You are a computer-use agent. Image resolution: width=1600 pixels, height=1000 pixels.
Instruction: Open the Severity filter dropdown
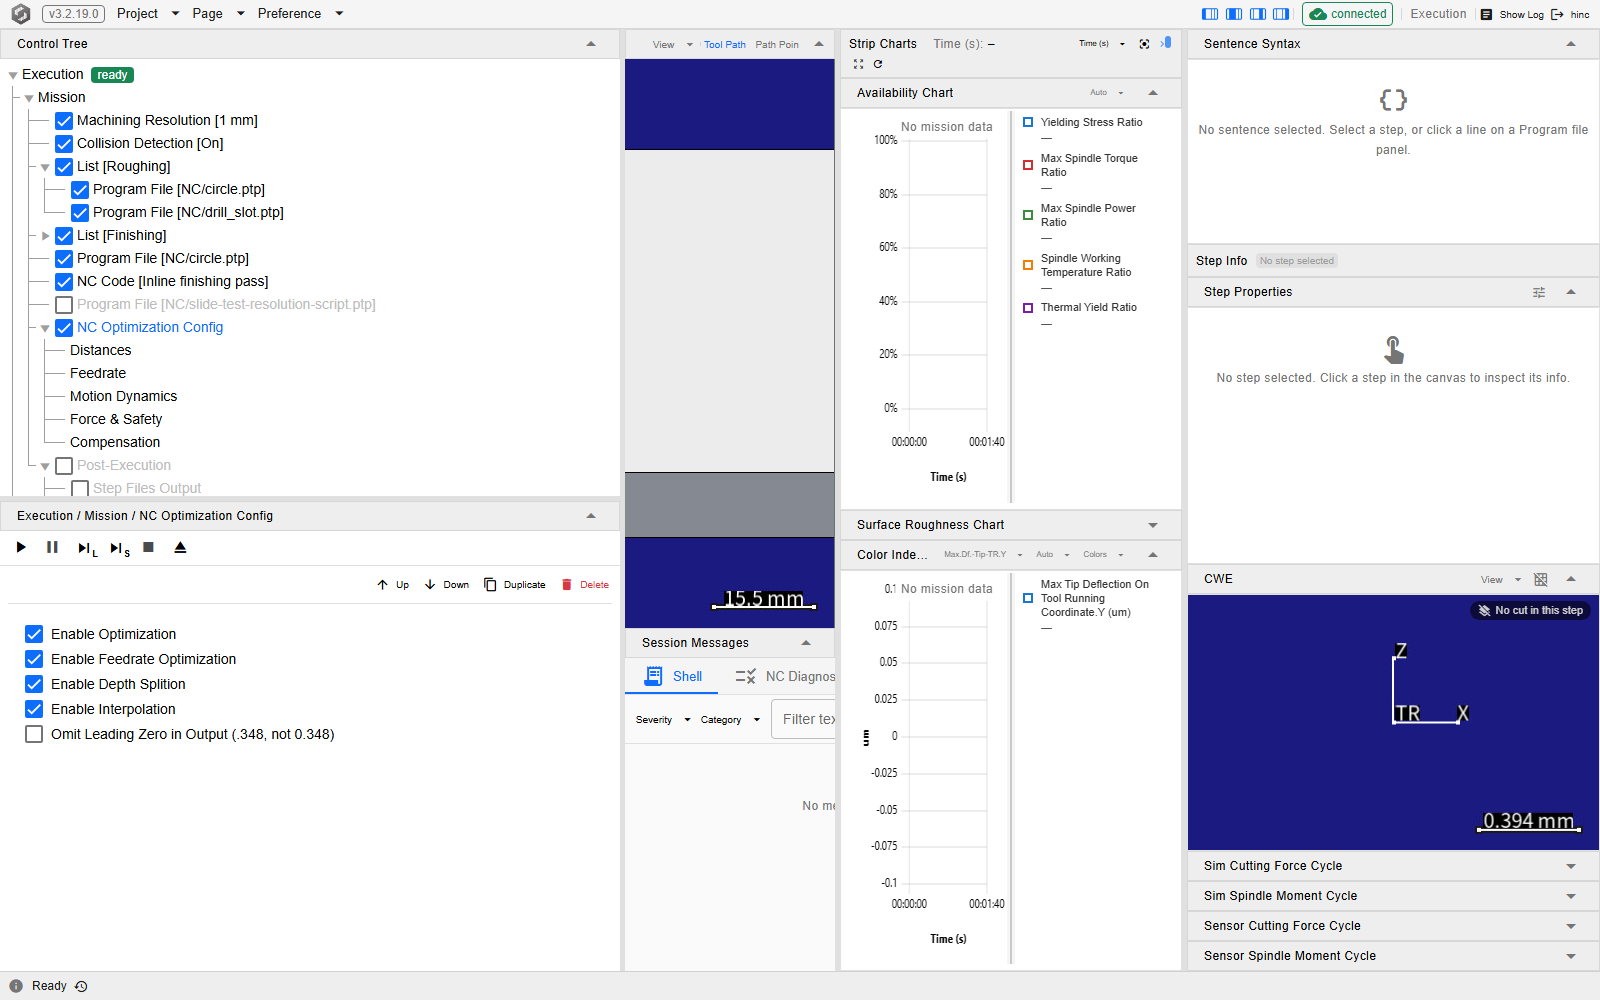(x=663, y=720)
